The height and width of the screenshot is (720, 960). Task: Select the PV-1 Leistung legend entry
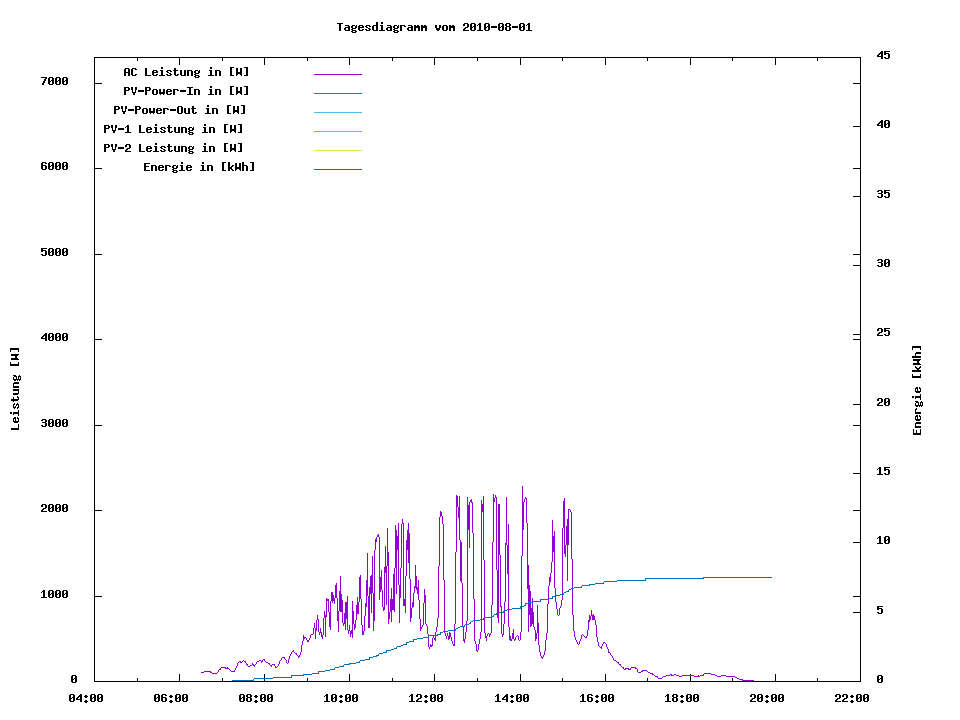[x=173, y=129]
